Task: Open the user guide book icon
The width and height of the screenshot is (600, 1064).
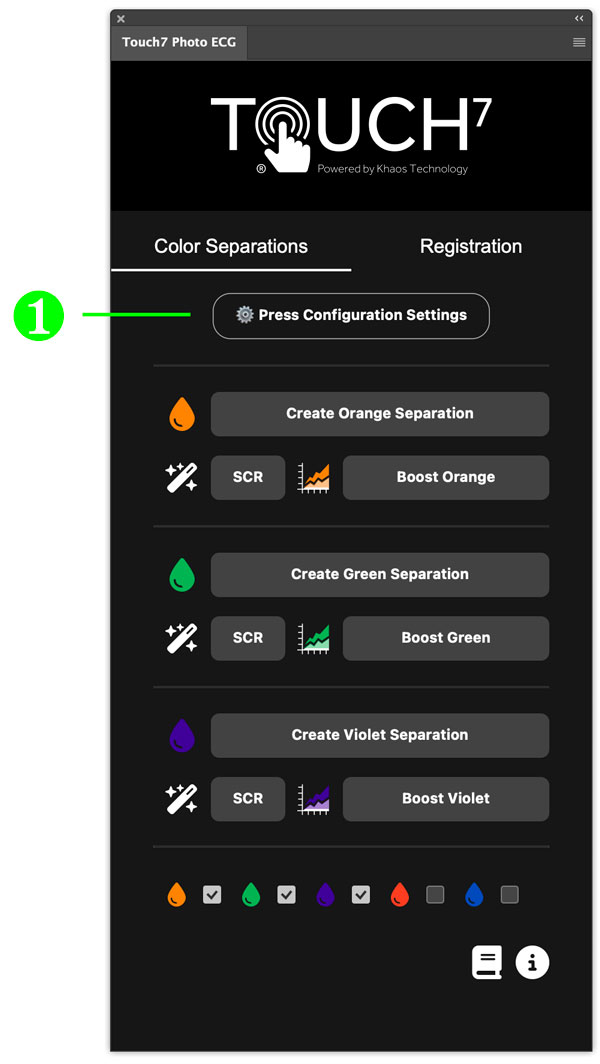Action: click(x=487, y=962)
